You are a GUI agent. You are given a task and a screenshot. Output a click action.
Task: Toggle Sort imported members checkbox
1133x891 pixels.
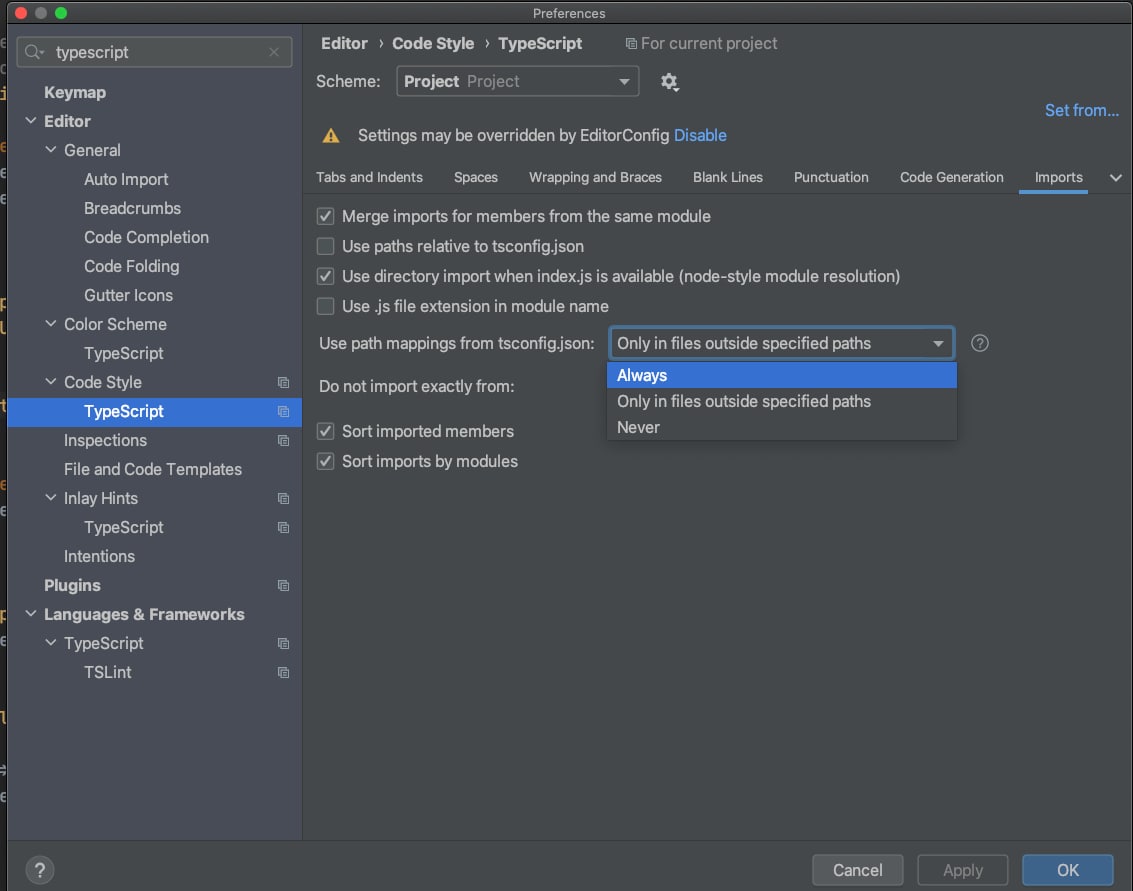point(326,431)
